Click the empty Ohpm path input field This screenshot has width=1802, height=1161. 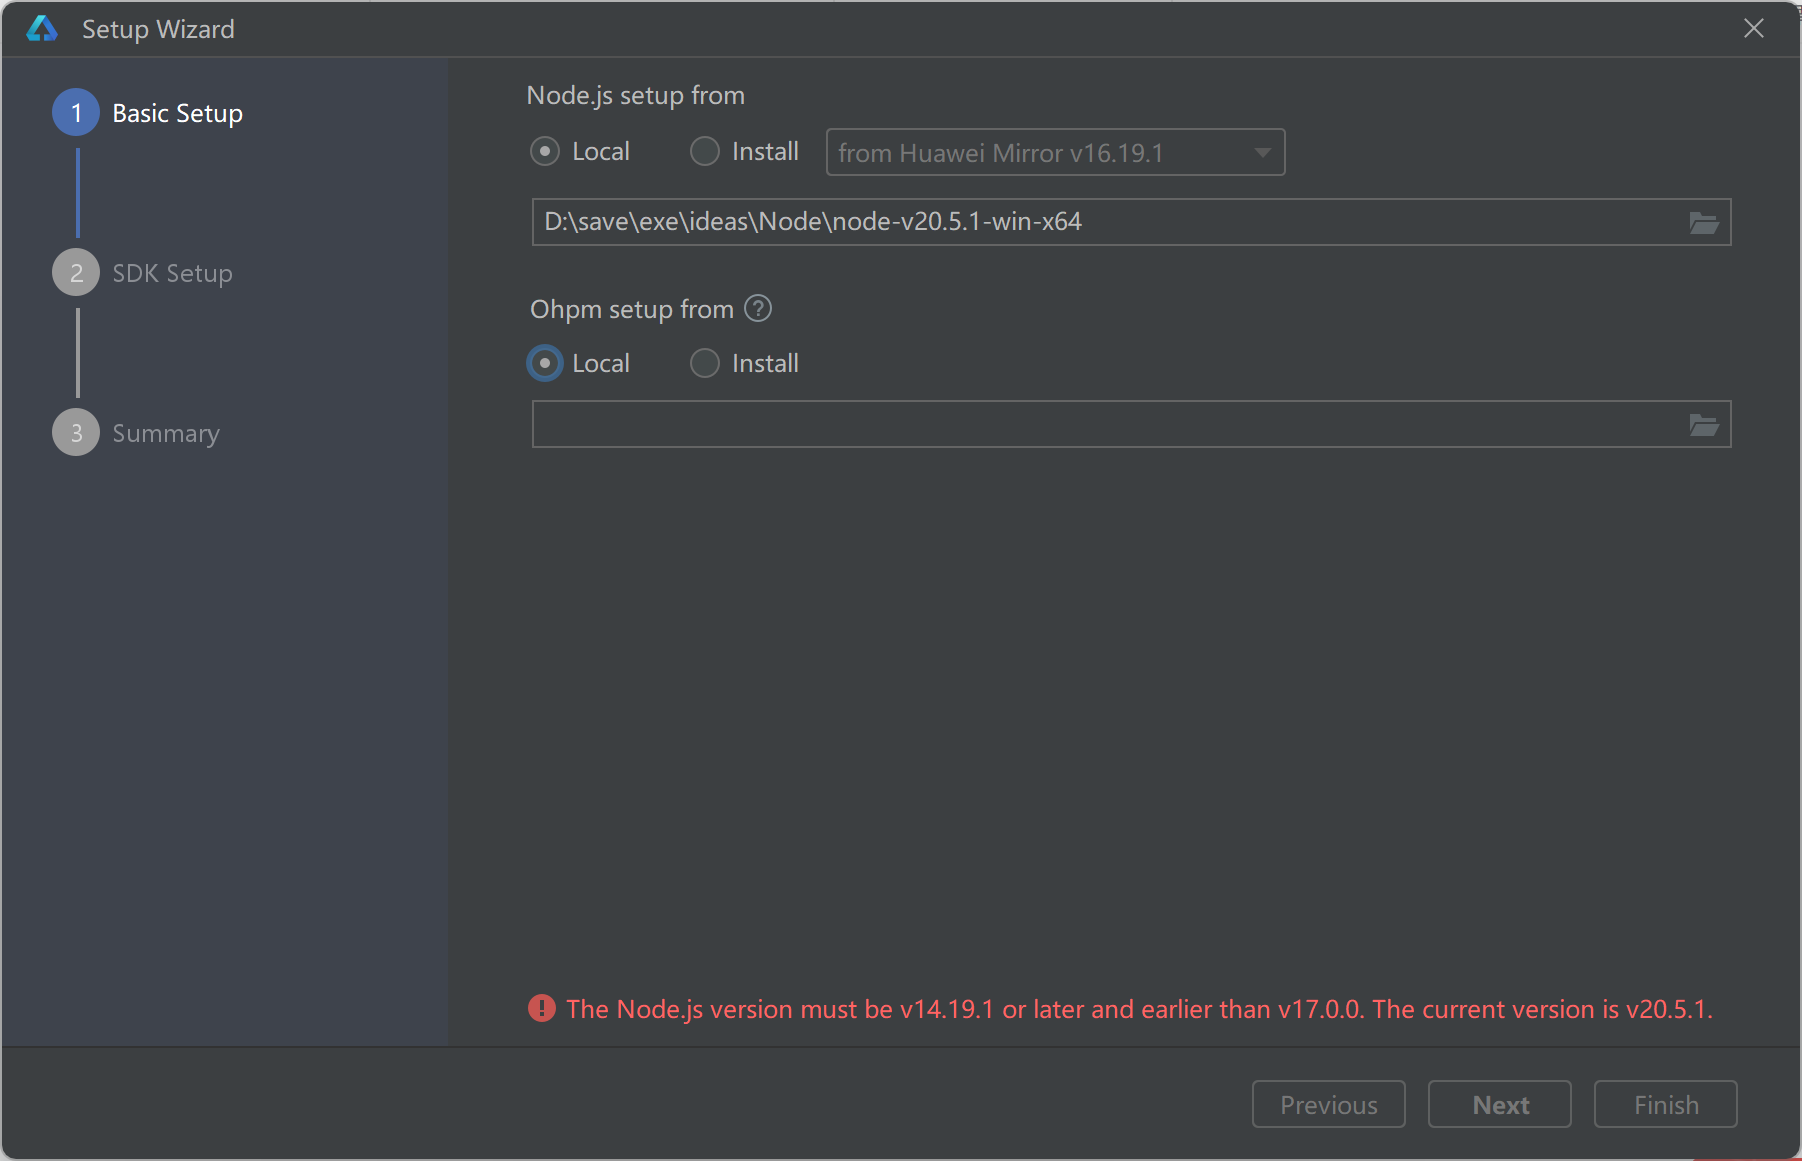click(x=1100, y=424)
